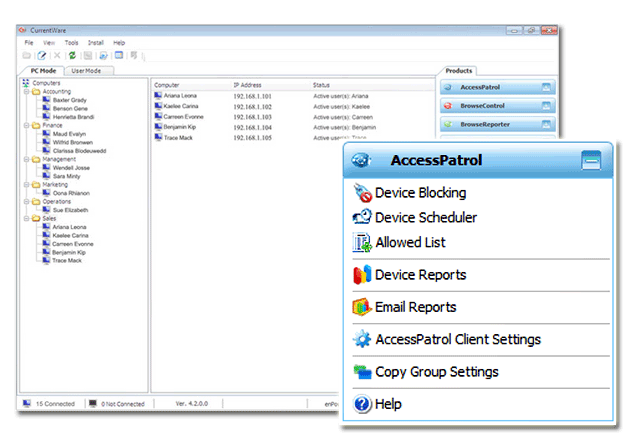This screenshot has height=440, width=640.
Task: Click the green refresh toolbar icon
Action: pyautogui.click(x=72, y=56)
